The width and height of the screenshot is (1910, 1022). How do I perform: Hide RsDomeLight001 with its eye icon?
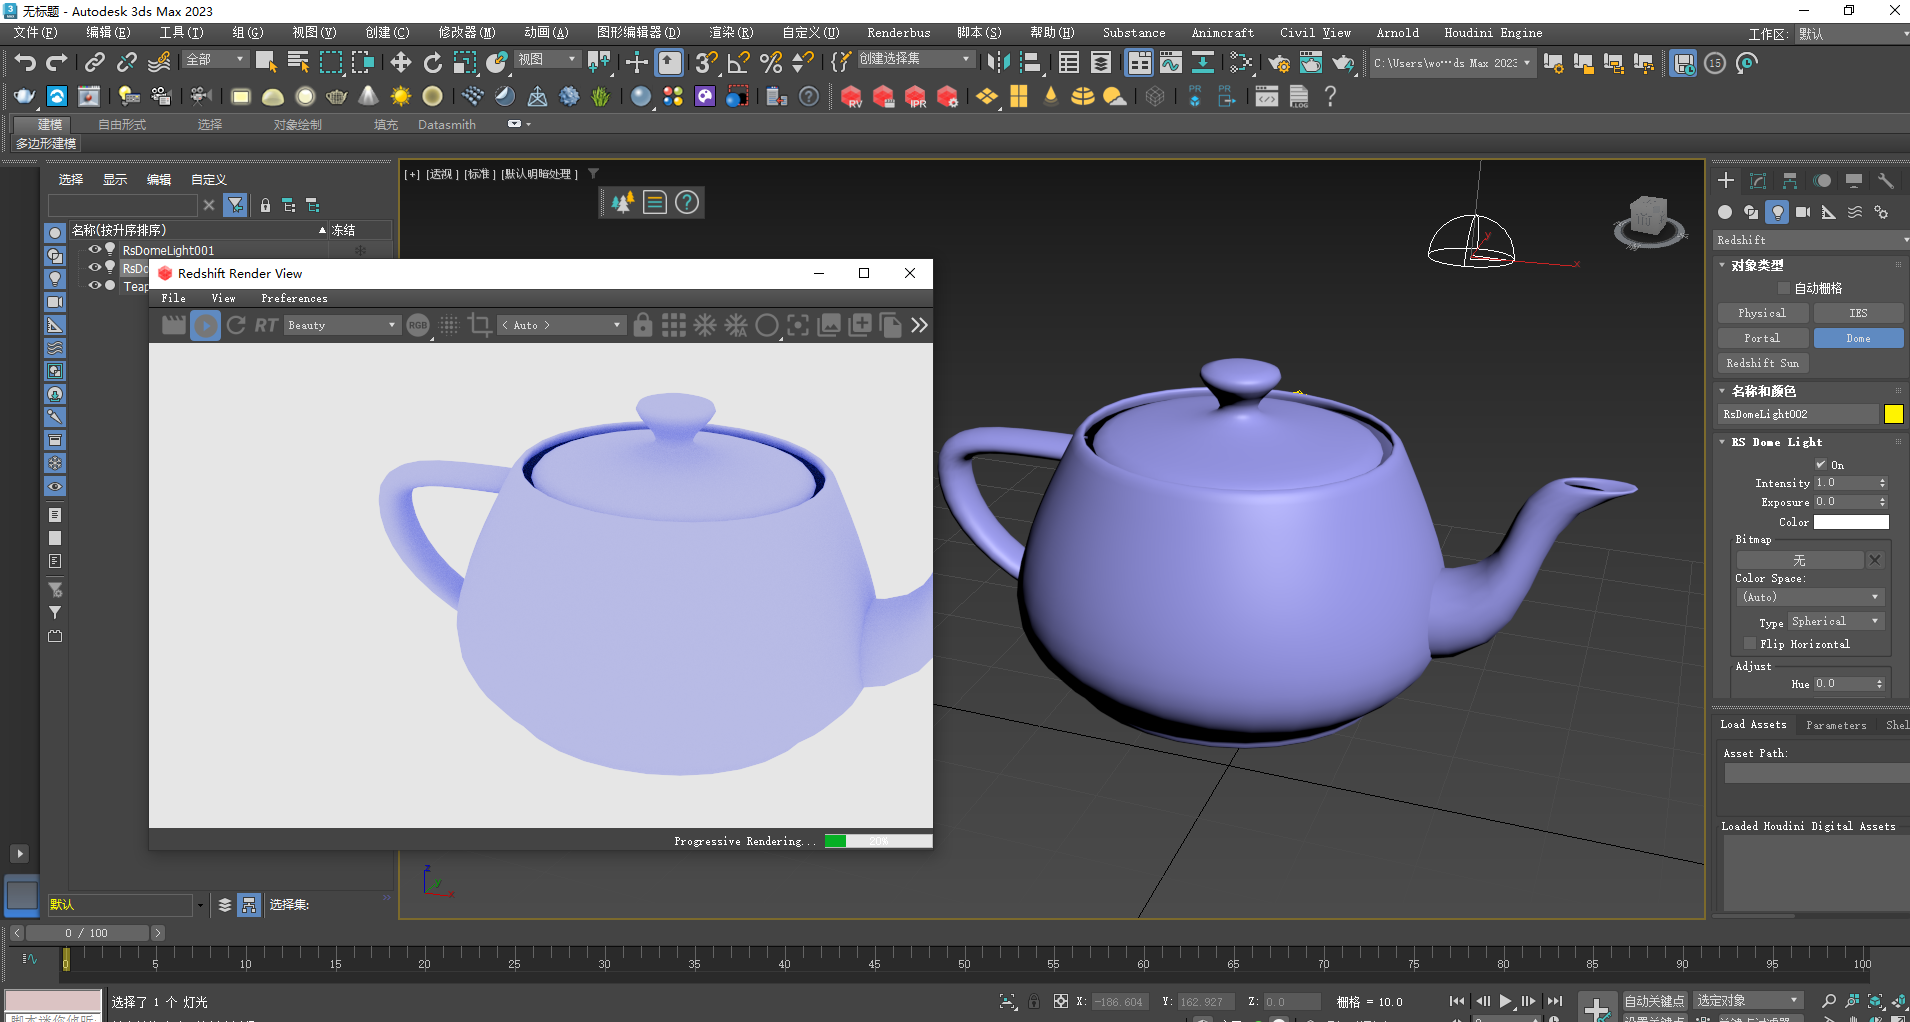(x=95, y=250)
